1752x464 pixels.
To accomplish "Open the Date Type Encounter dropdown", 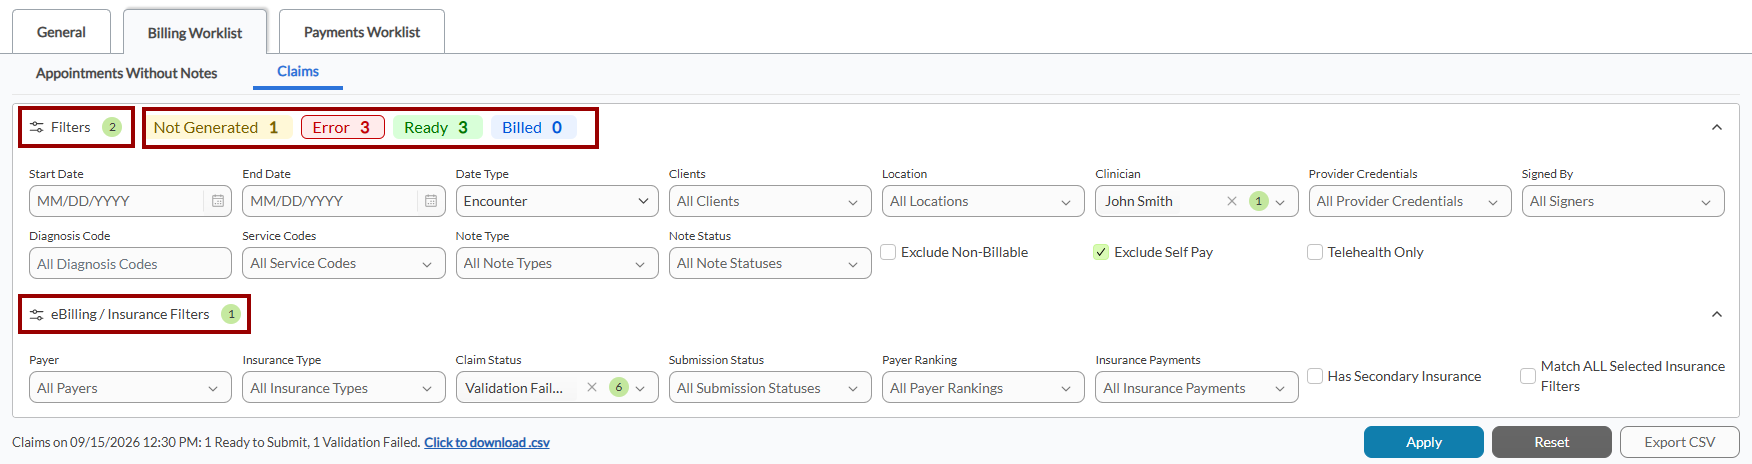I will 557,201.
